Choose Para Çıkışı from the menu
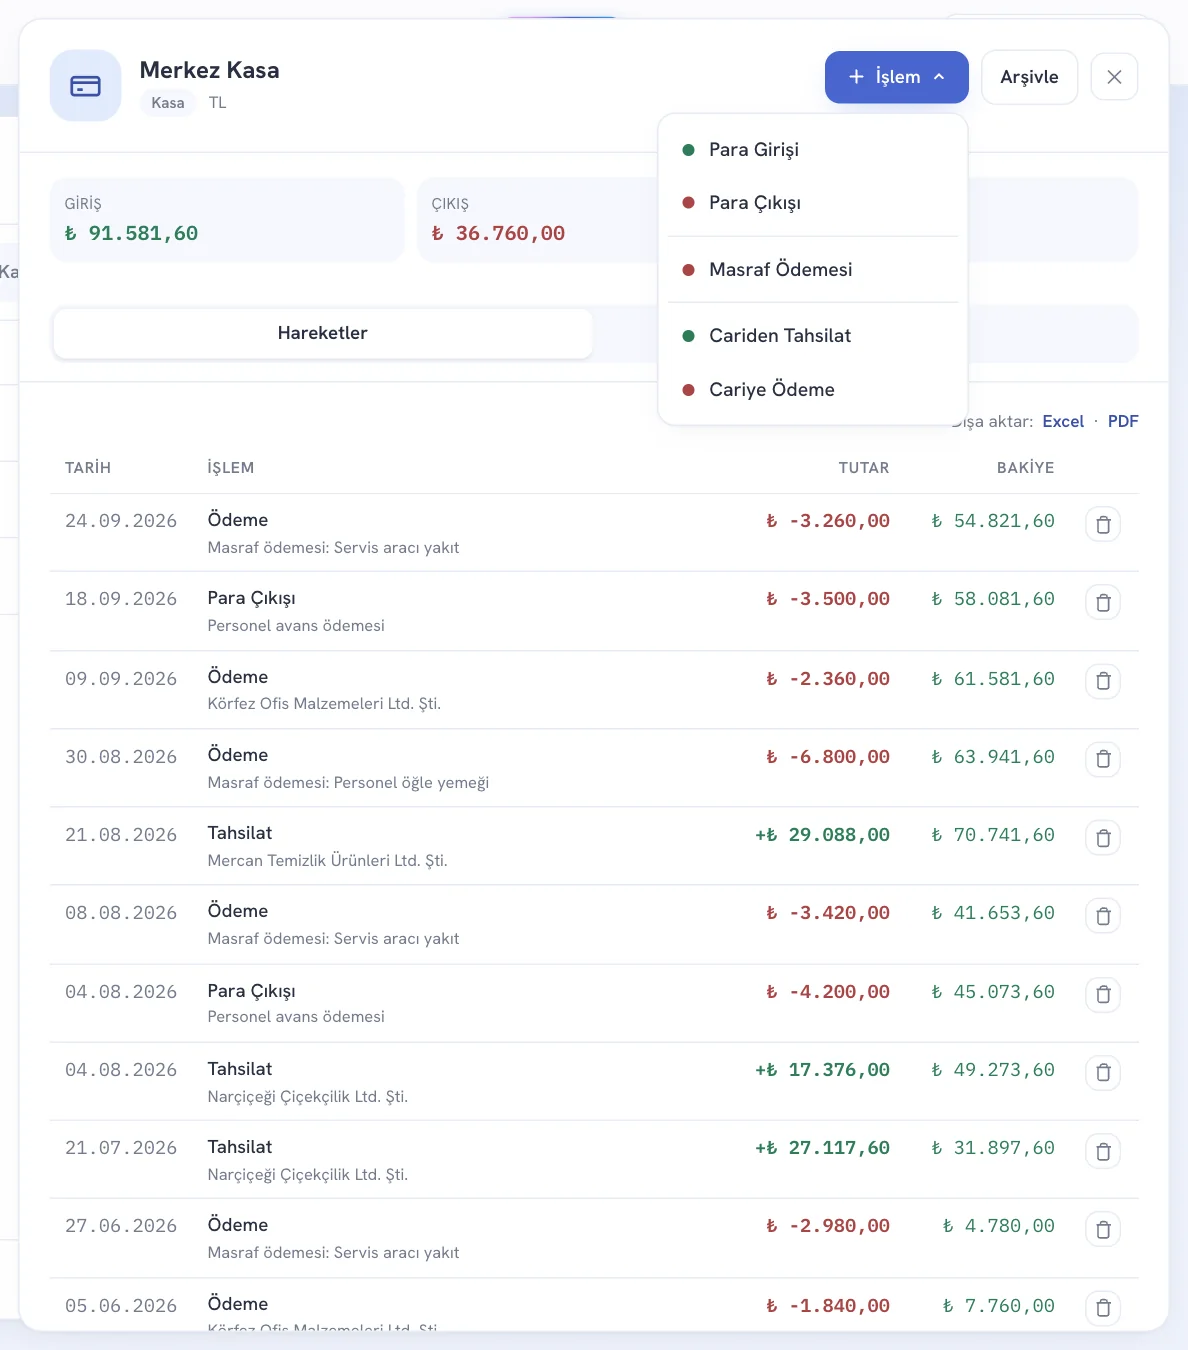 tap(813, 203)
